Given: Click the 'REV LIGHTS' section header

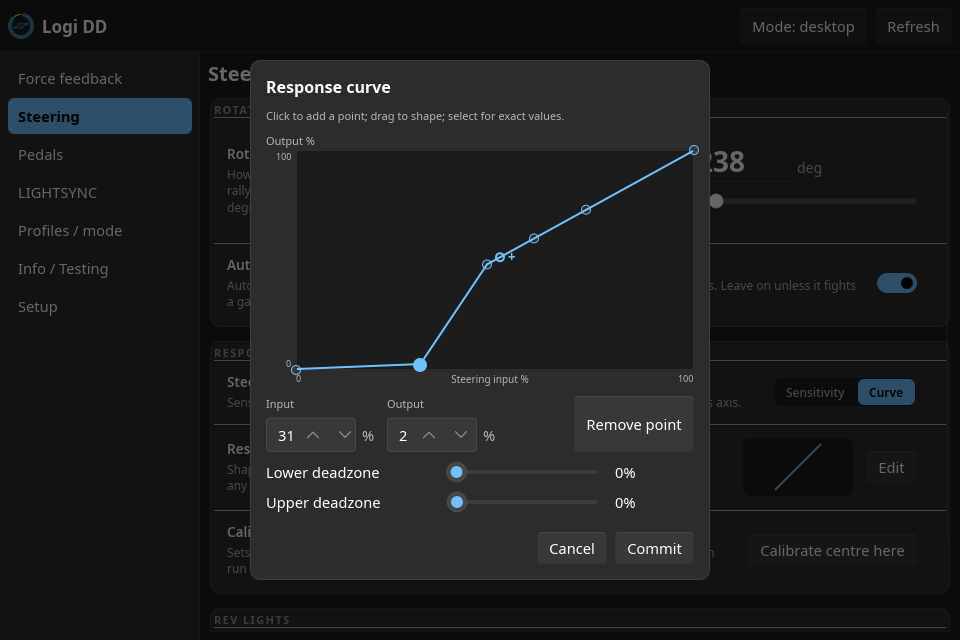Looking at the screenshot, I should coord(252,620).
